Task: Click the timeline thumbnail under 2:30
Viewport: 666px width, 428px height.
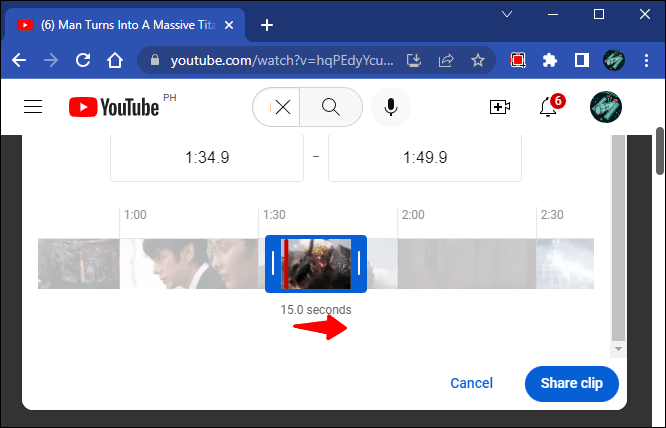Action: point(565,264)
